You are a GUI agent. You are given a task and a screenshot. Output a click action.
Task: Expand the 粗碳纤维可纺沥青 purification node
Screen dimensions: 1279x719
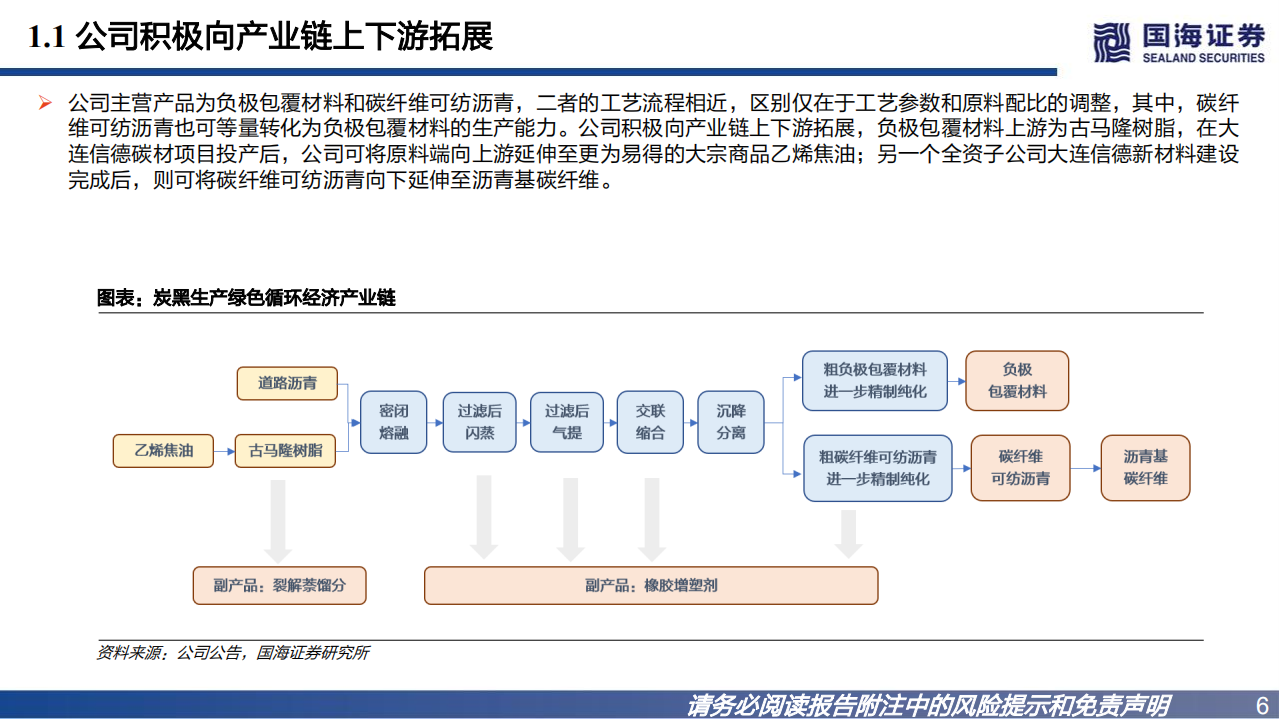[x=876, y=467]
